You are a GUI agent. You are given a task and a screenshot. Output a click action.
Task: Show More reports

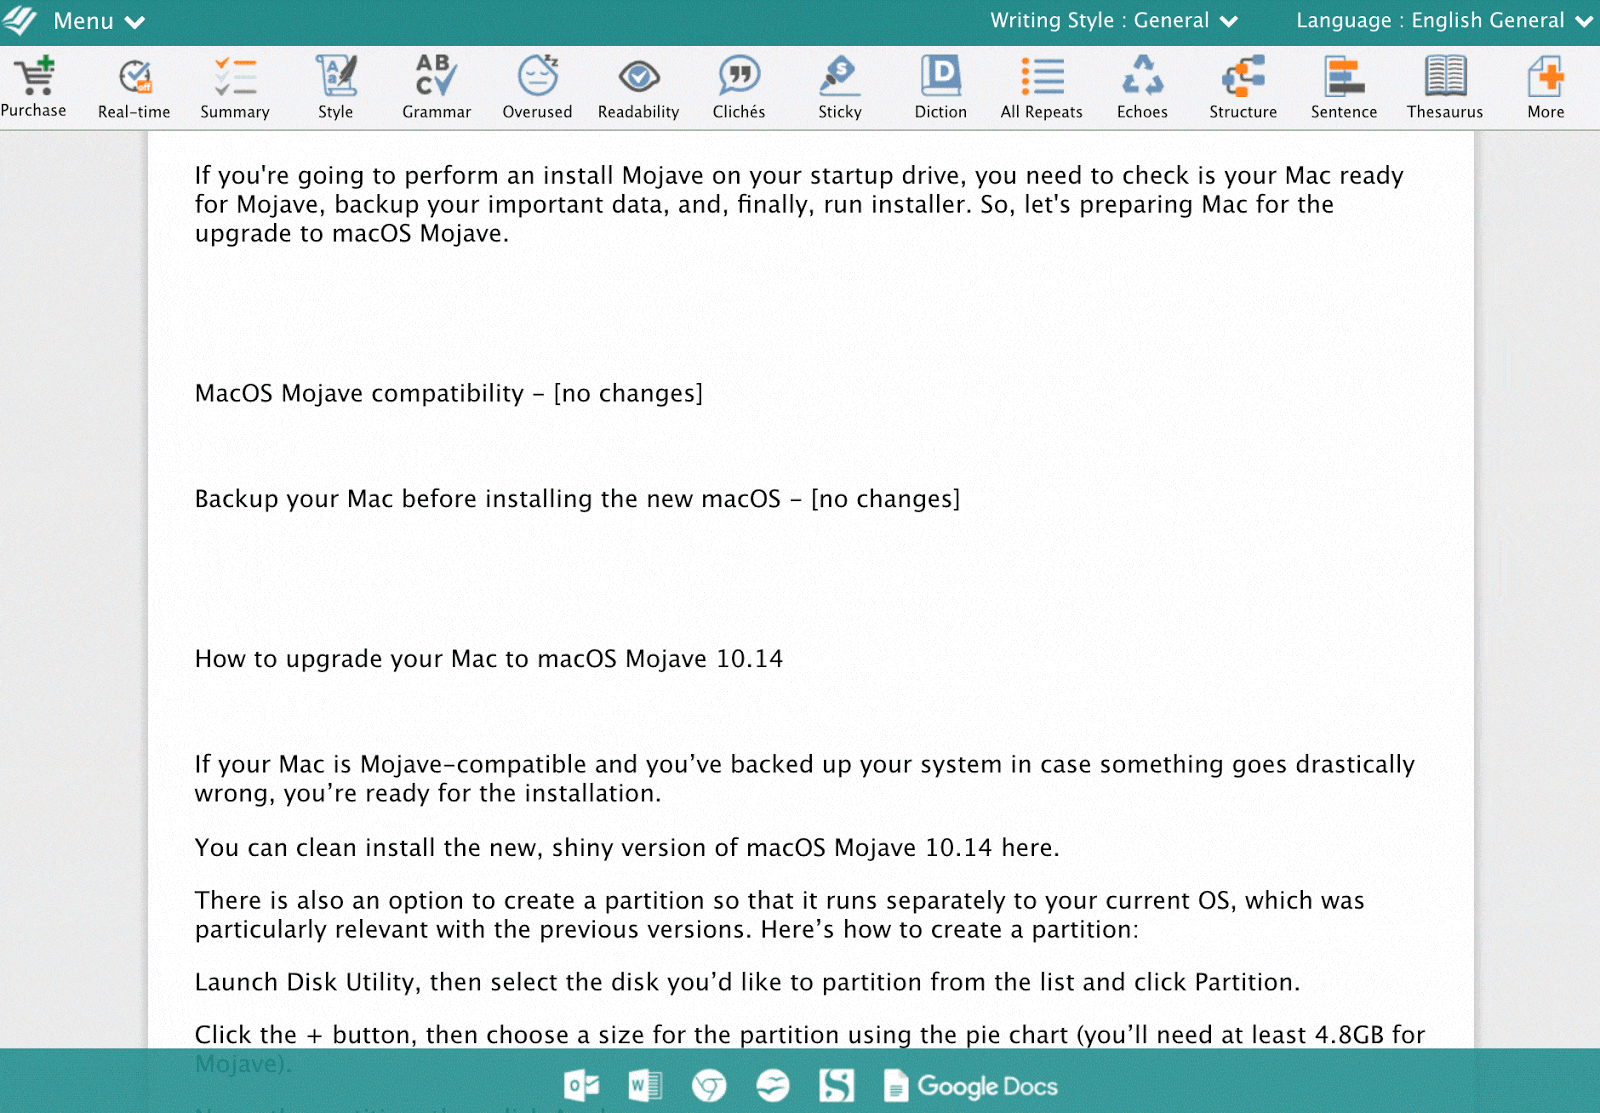tap(1546, 88)
